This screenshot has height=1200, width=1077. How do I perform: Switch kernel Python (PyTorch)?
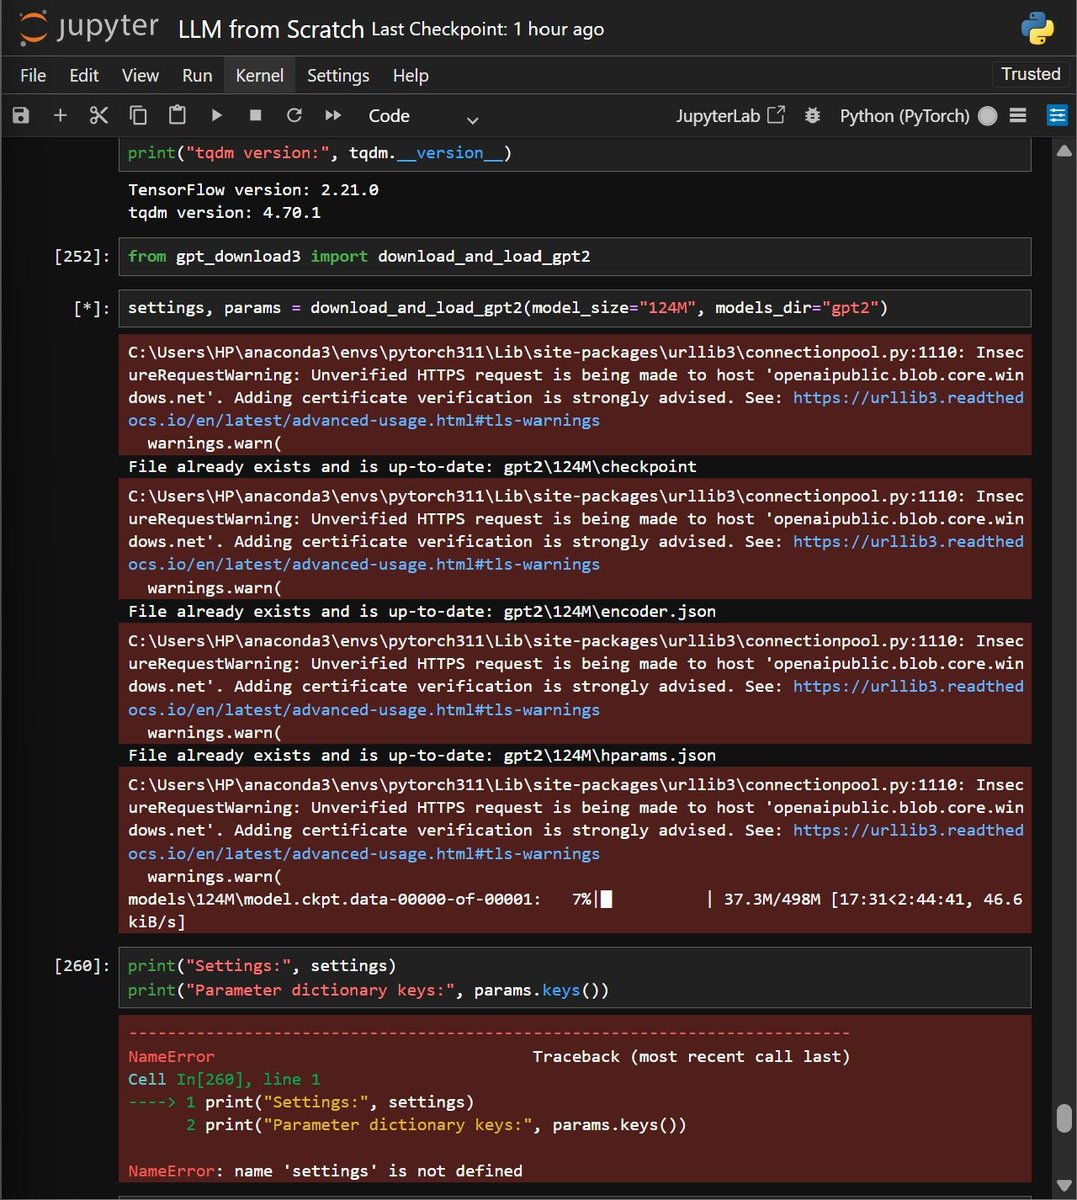904,116
